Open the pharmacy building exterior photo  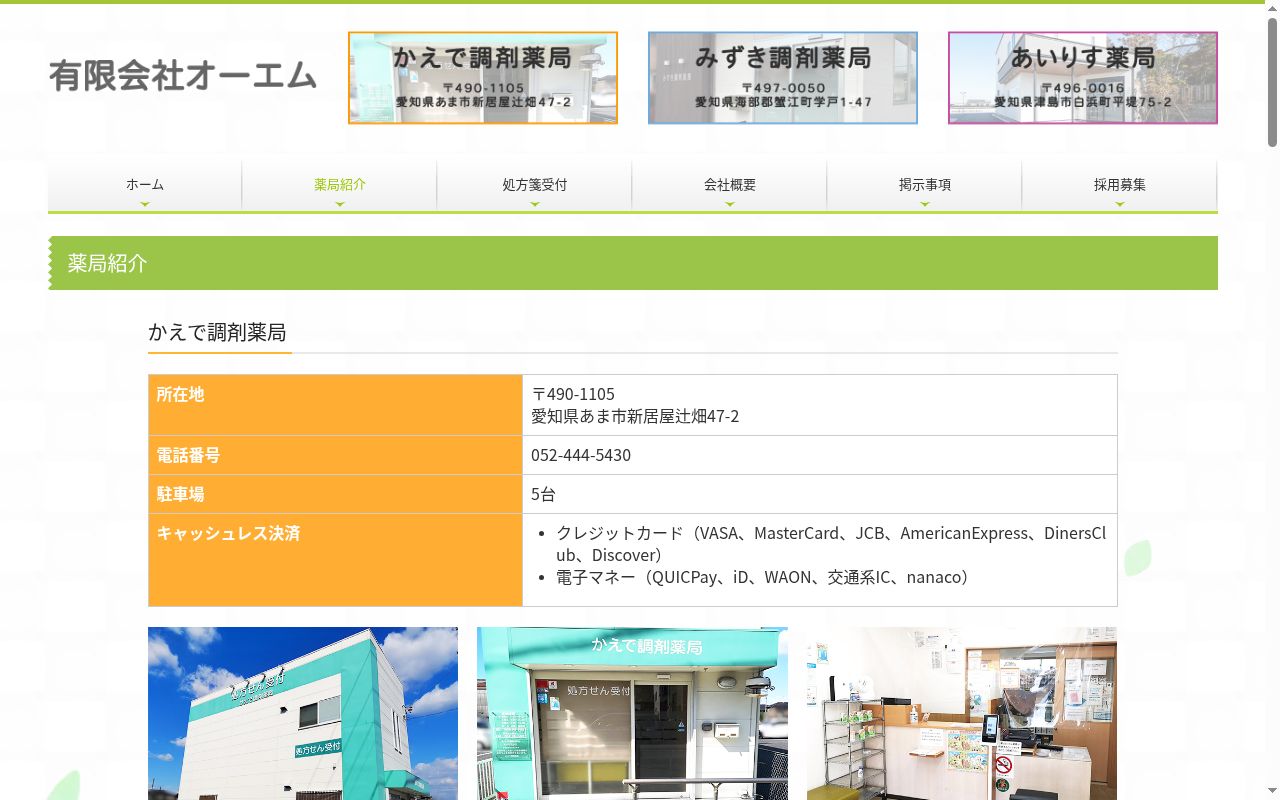[x=303, y=713]
